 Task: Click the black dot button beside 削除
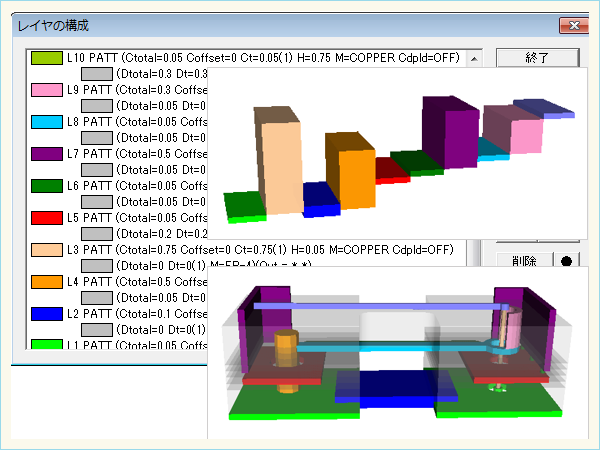click(567, 261)
